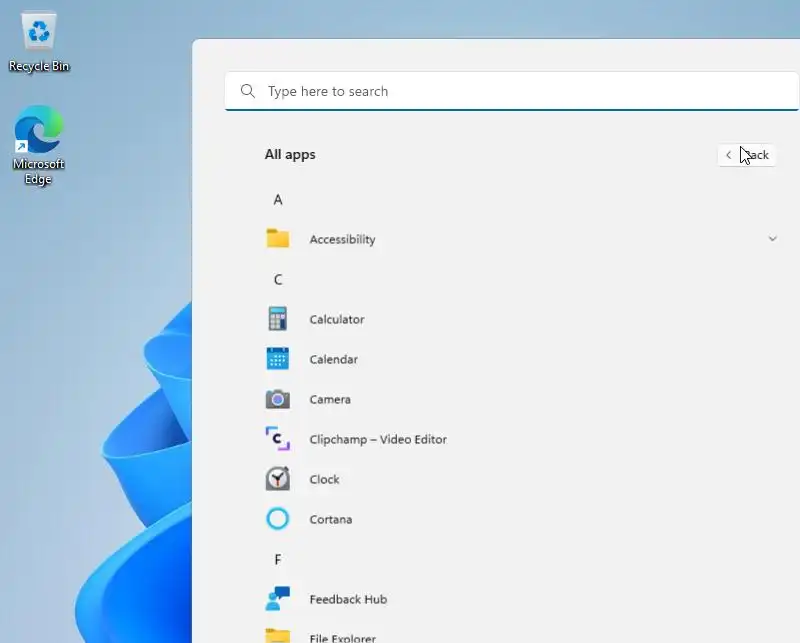Click the "Calendar" label text

[334, 359]
